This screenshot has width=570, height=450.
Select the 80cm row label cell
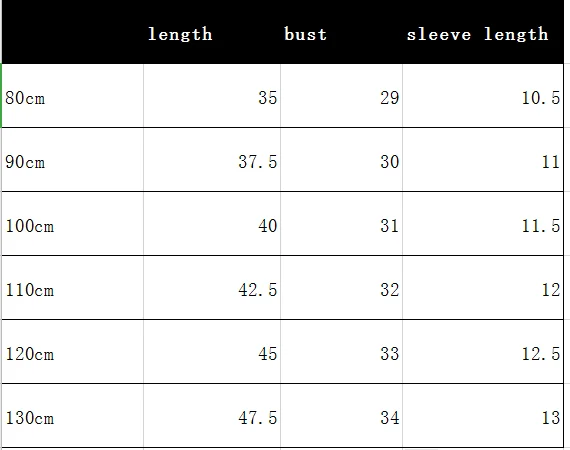[73, 96]
